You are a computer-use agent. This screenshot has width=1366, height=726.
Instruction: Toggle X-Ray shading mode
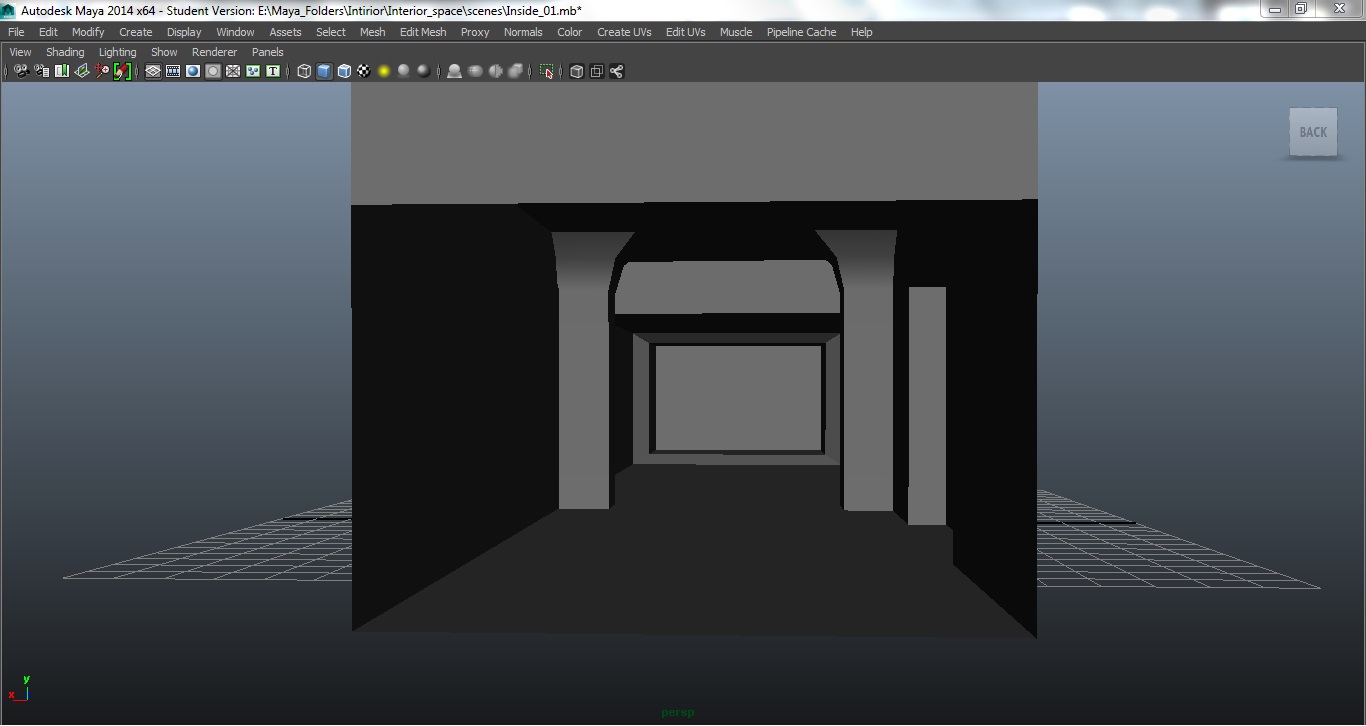tap(576, 71)
